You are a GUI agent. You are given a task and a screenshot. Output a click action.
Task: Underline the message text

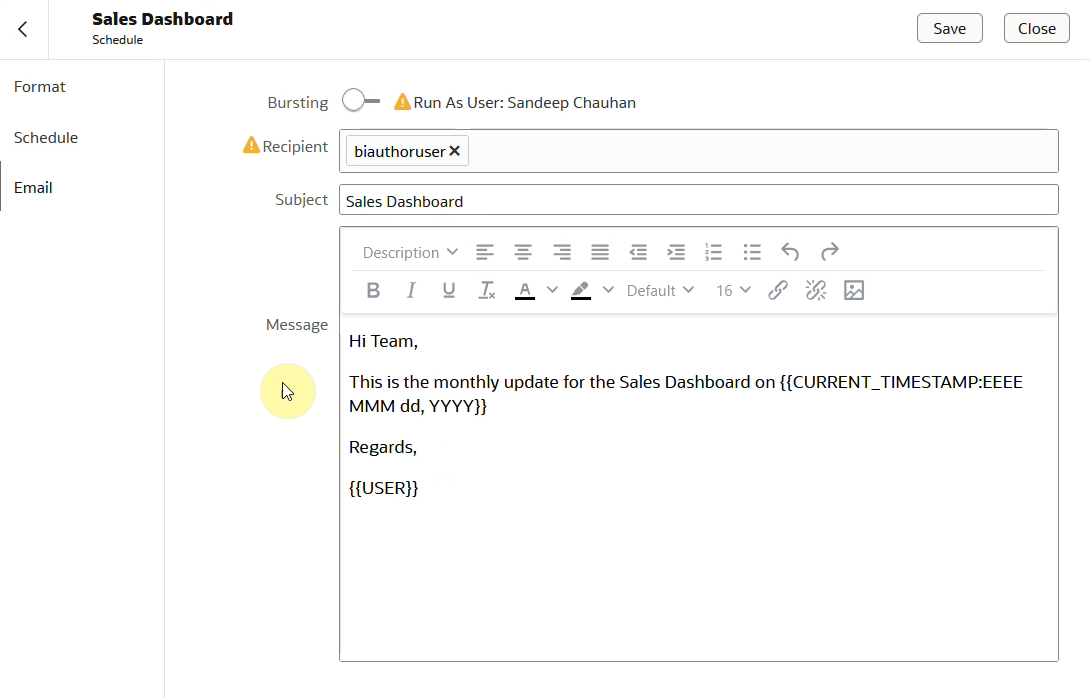[x=449, y=290]
